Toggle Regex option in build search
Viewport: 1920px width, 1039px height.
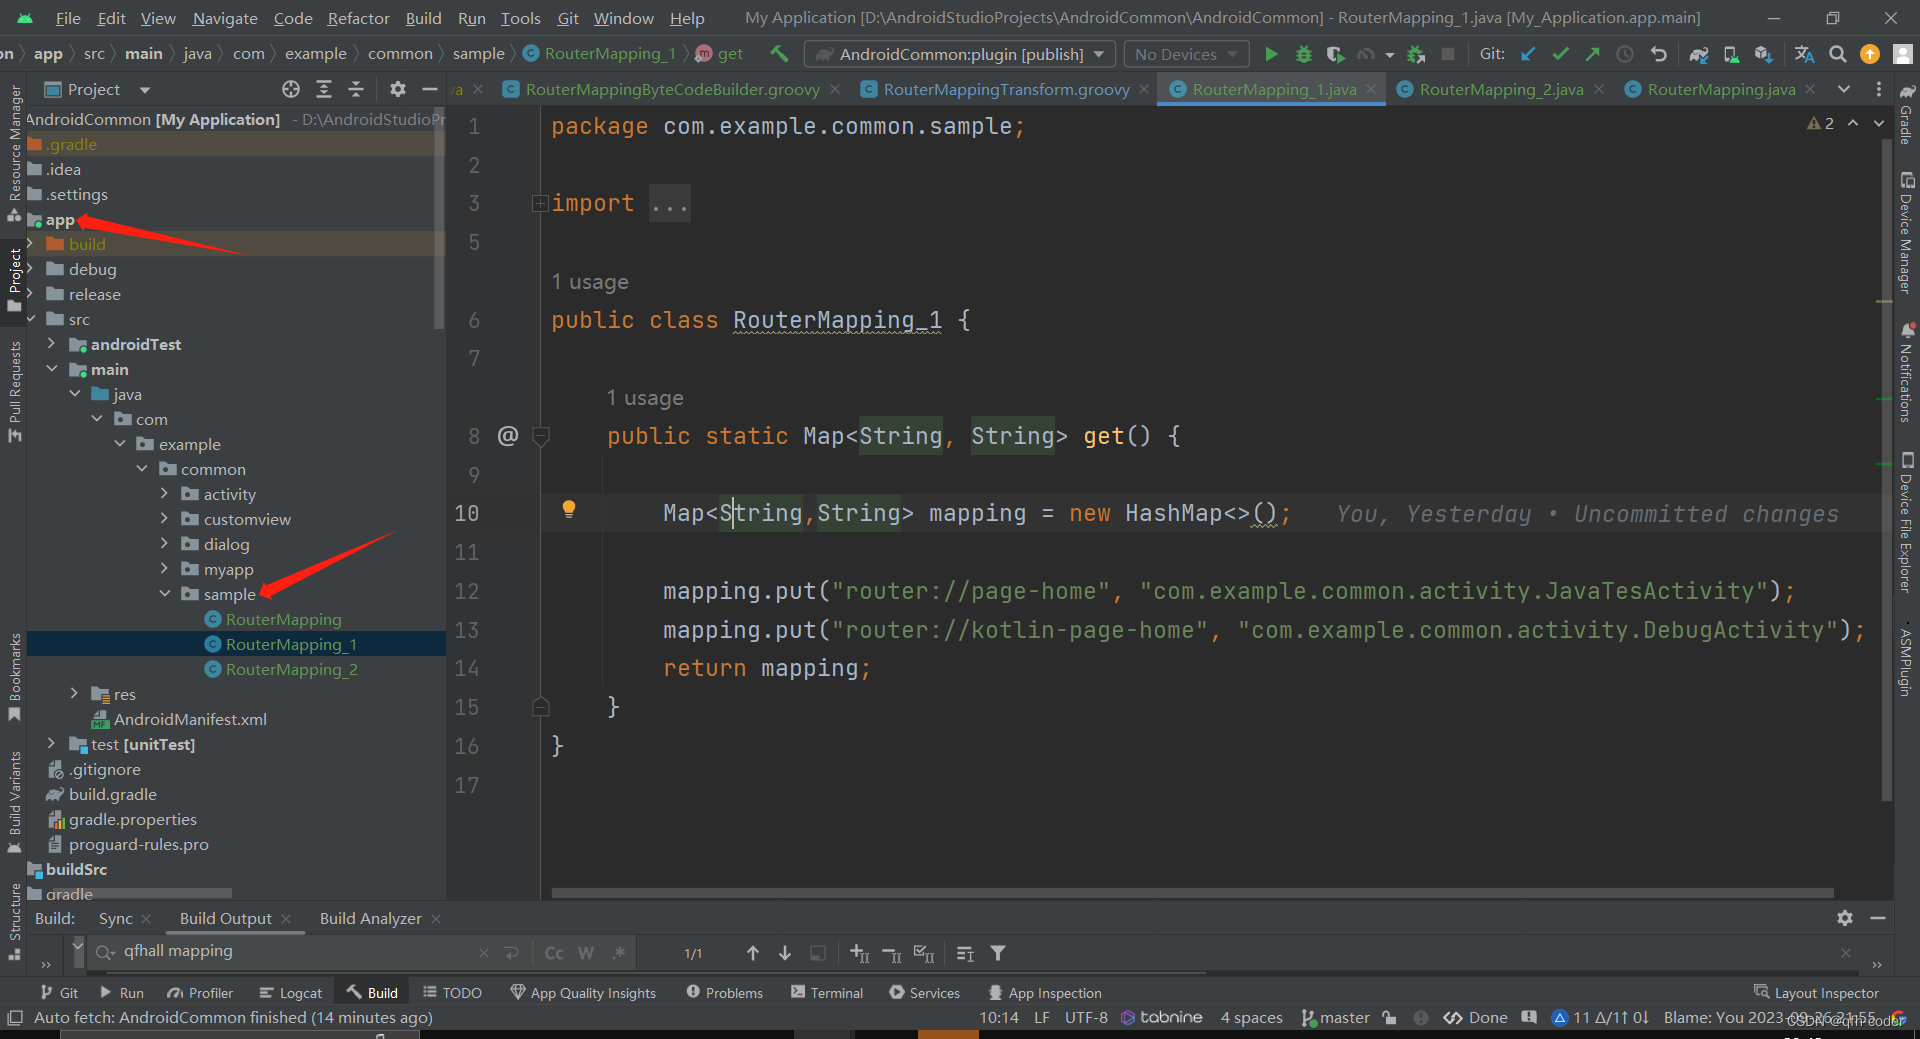(619, 953)
